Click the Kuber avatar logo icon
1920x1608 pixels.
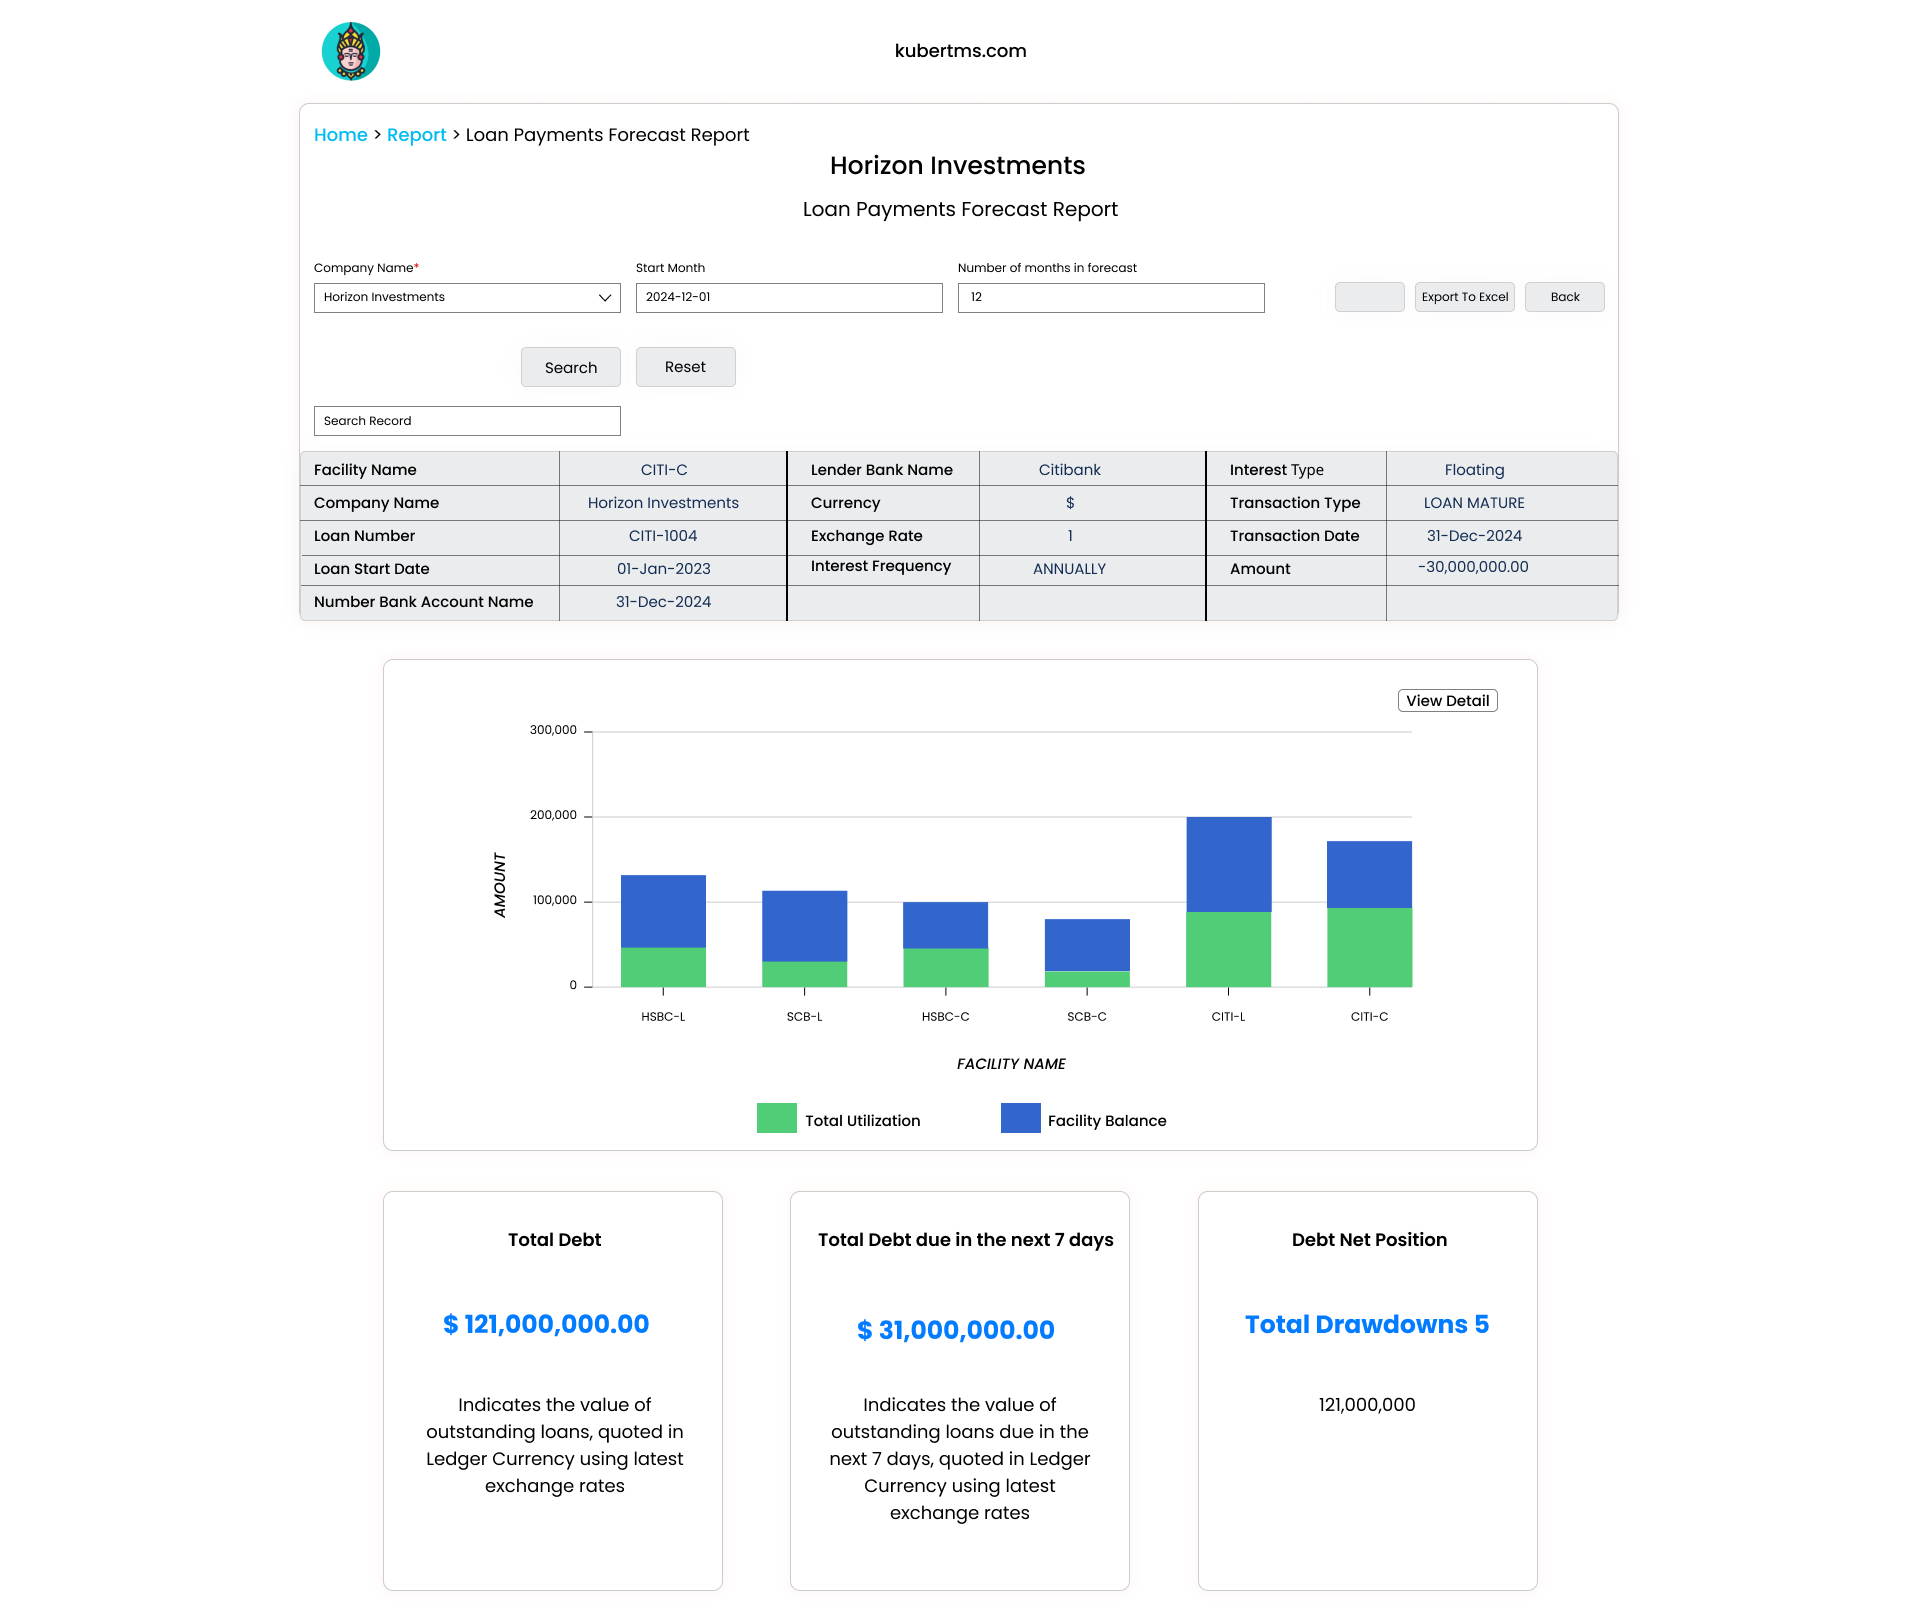coord(351,51)
